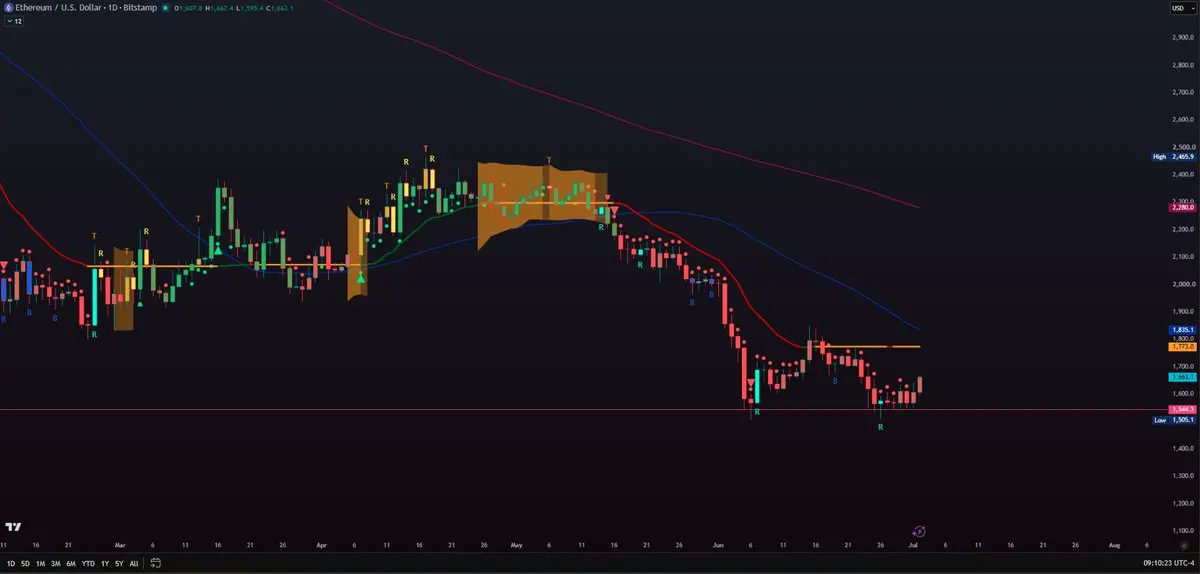Click the open value O 1,607.8 readout
The image size is (1200, 574).
(x=187, y=7)
